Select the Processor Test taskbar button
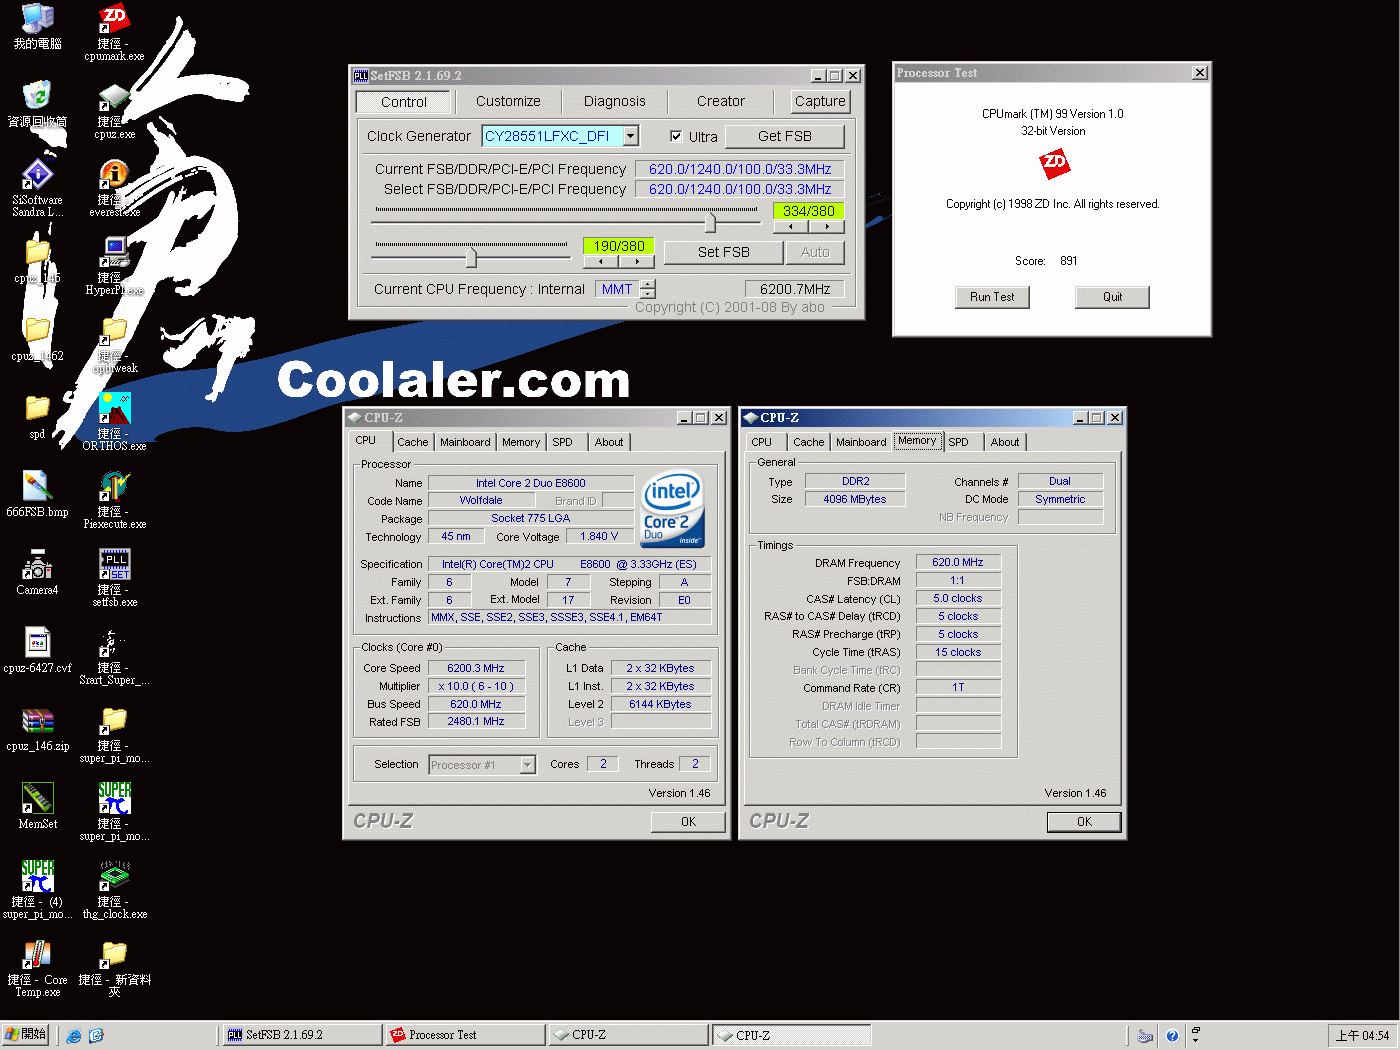This screenshot has width=1400, height=1050. coord(465,1035)
